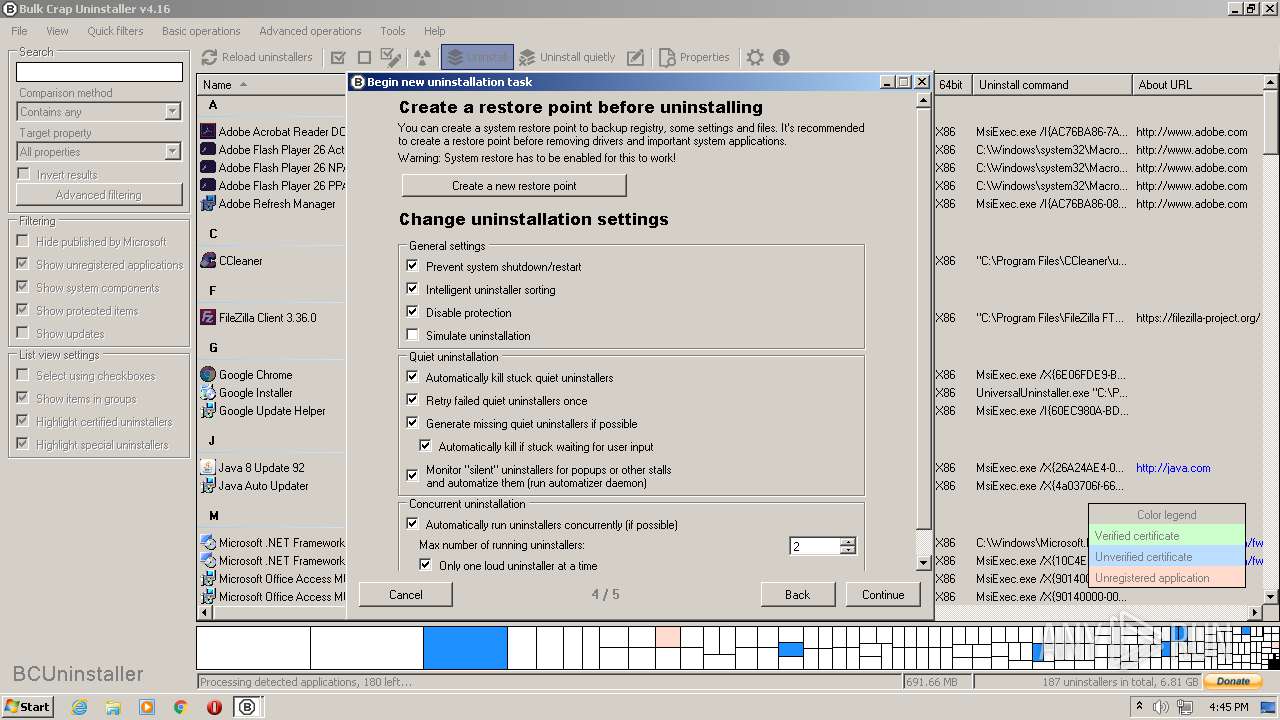Open Internet Explorer from the taskbar
The height and width of the screenshot is (720, 1280).
[x=79, y=707]
